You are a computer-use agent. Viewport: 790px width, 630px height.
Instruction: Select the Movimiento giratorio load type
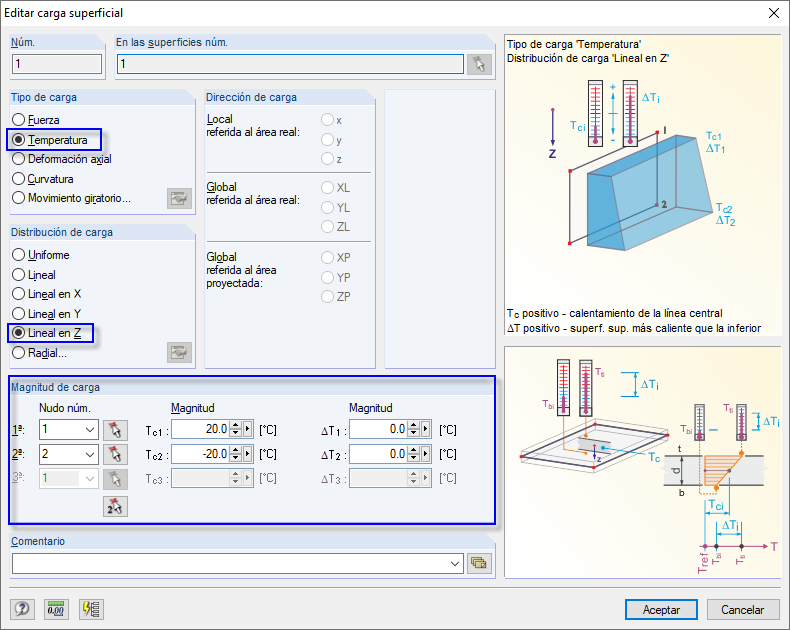[71, 198]
